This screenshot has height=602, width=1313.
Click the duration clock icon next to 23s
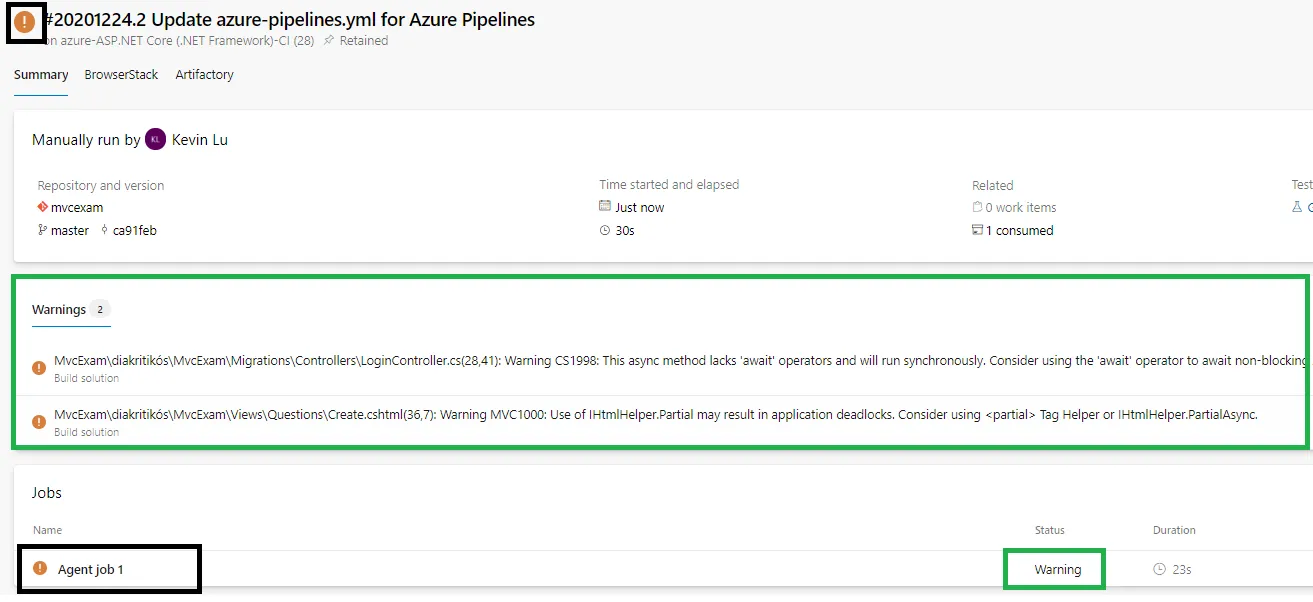(1160, 569)
